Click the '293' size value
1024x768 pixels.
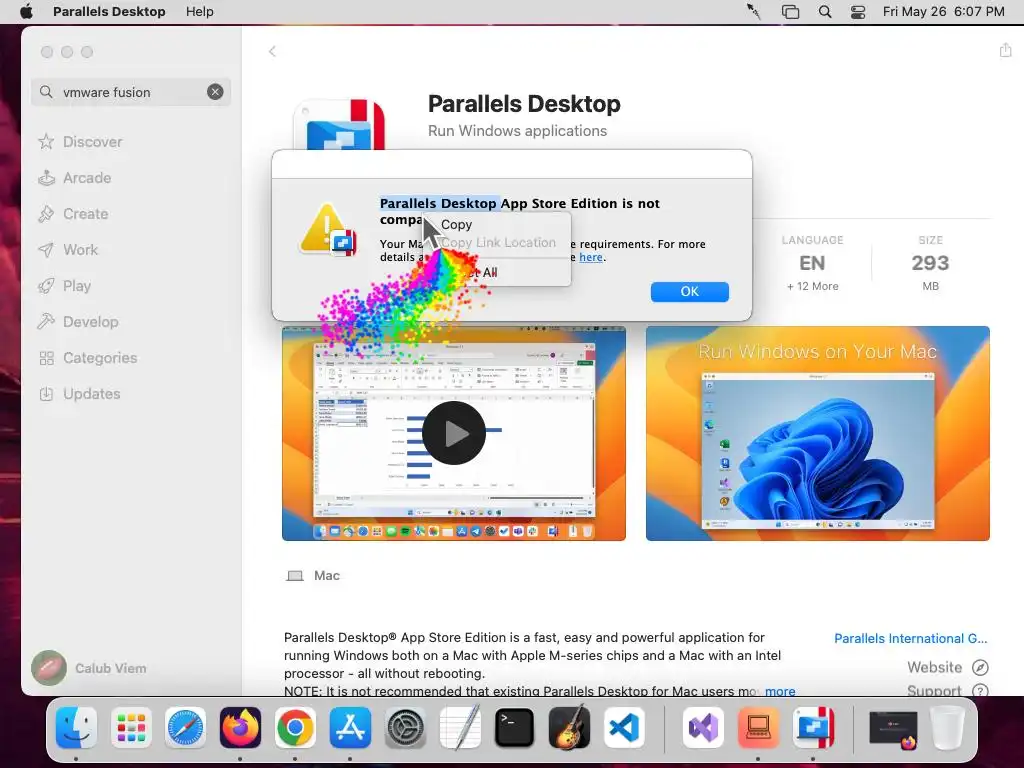point(930,263)
